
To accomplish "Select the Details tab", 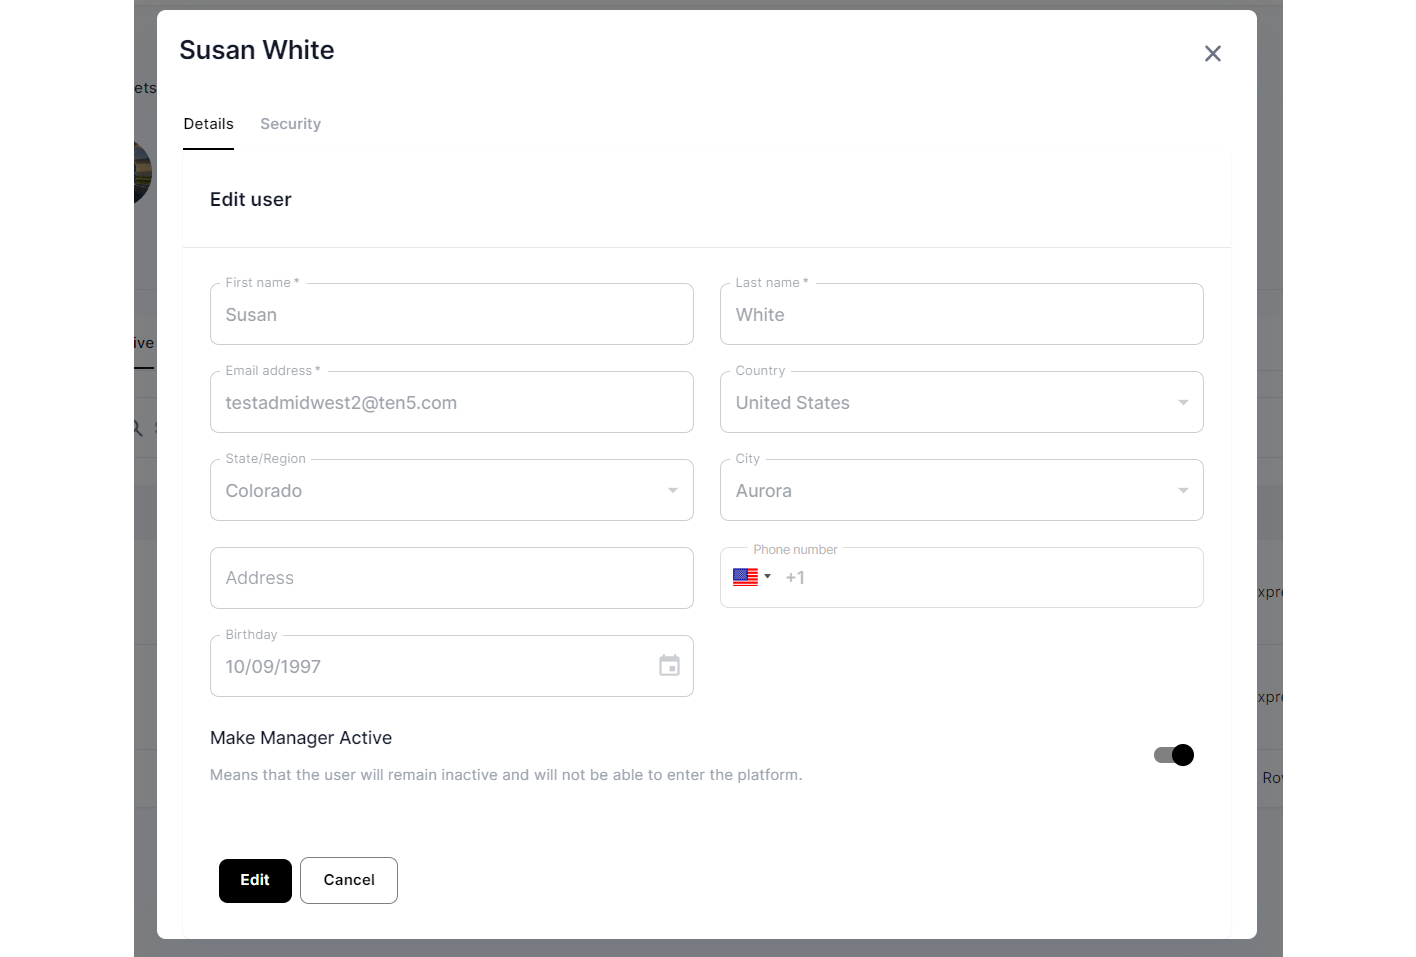I will pos(208,124).
